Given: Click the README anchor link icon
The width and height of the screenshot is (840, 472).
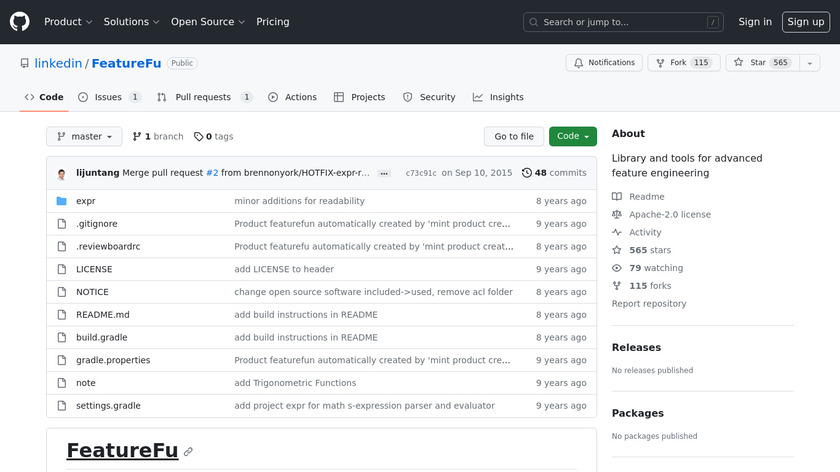Looking at the screenshot, I should [x=188, y=452].
